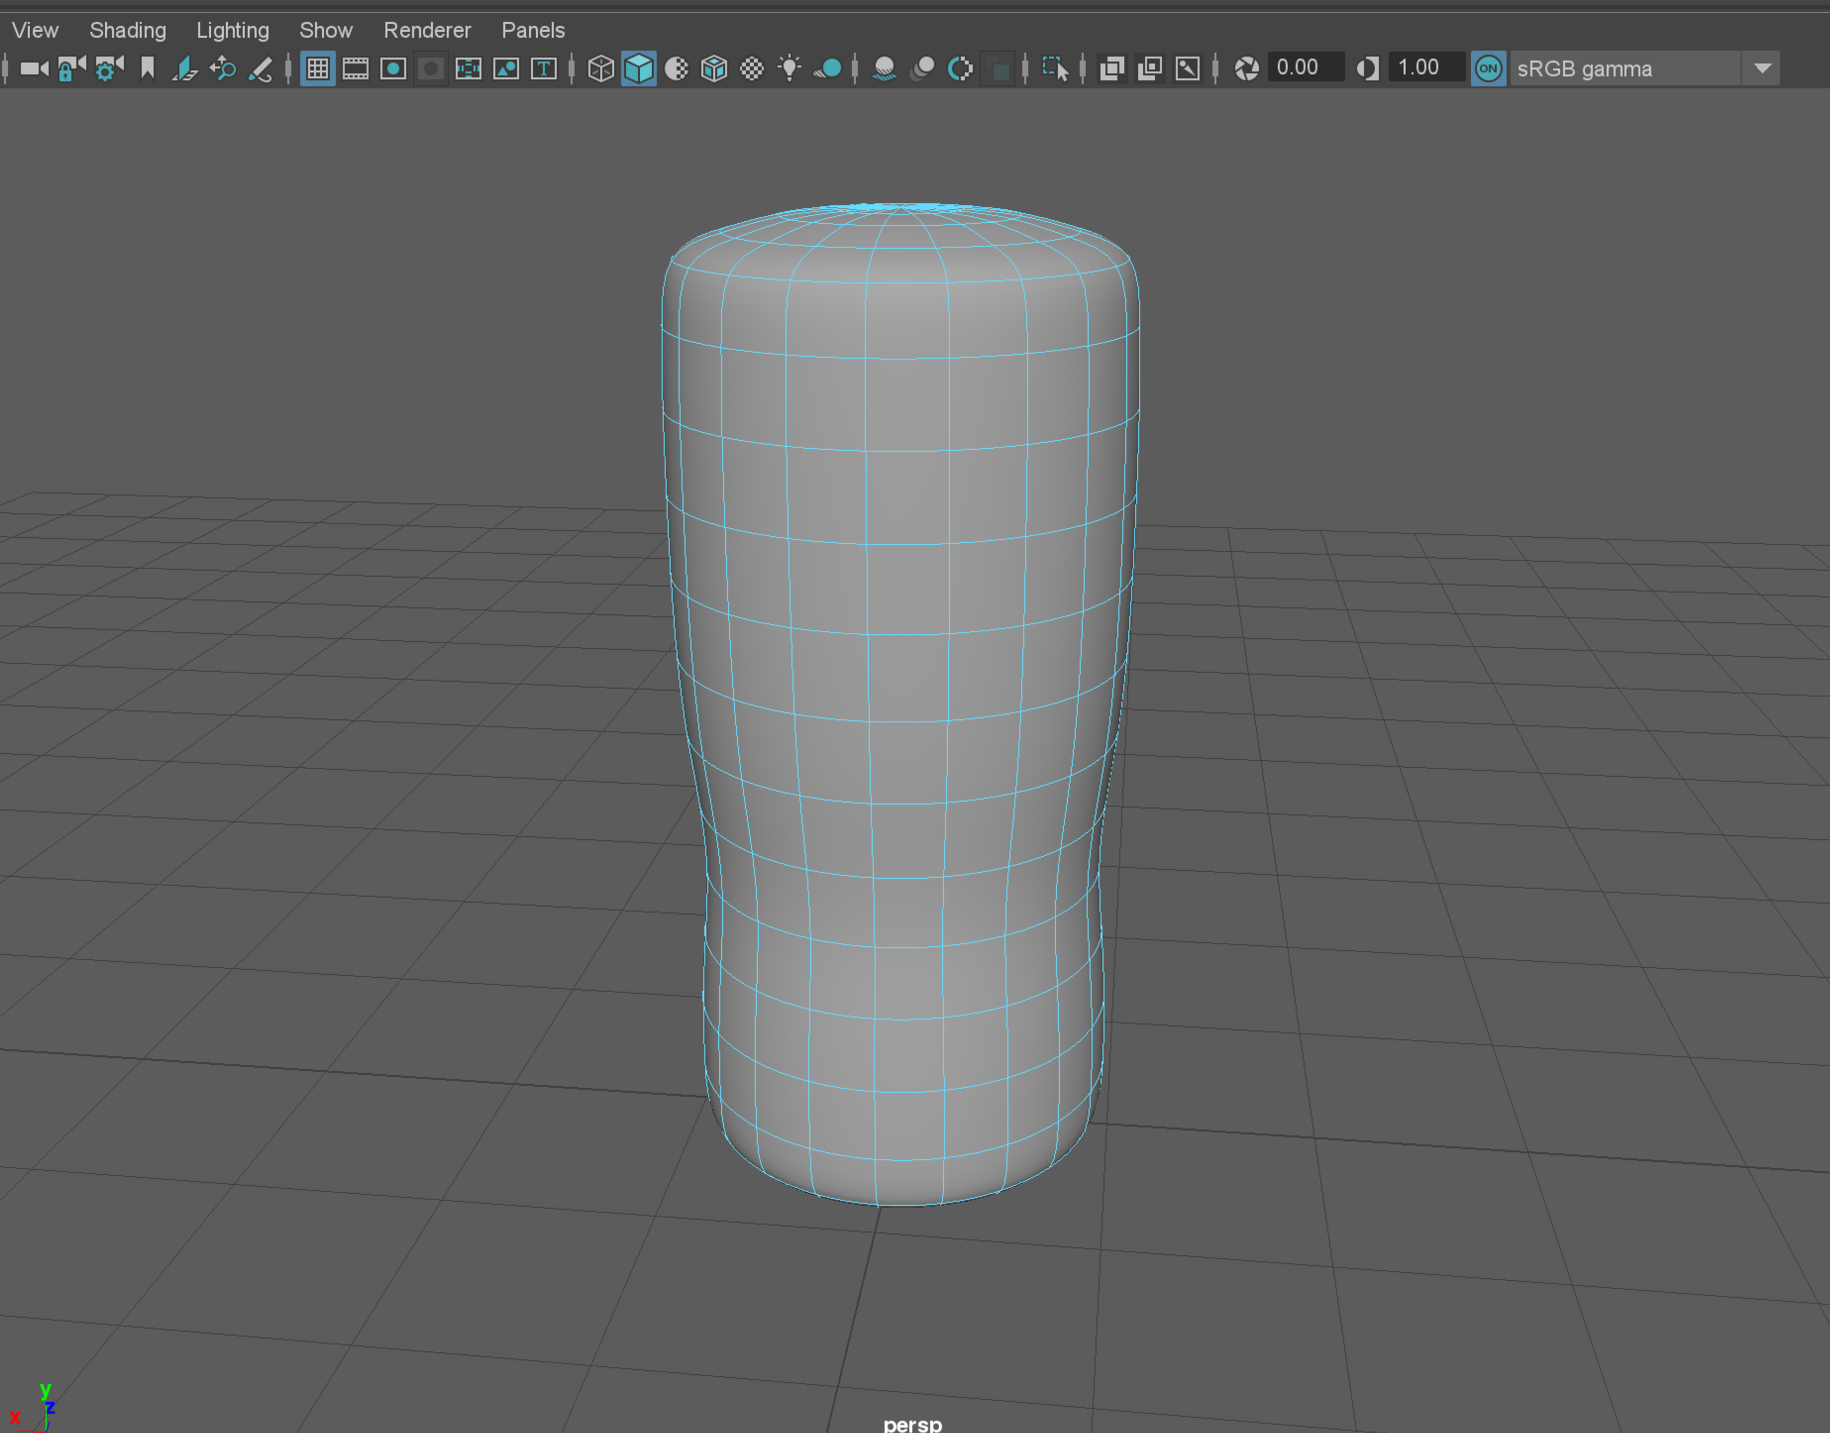Select camera from the panel toolbar
The width and height of the screenshot is (1830, 1433).
click(33, 68)
